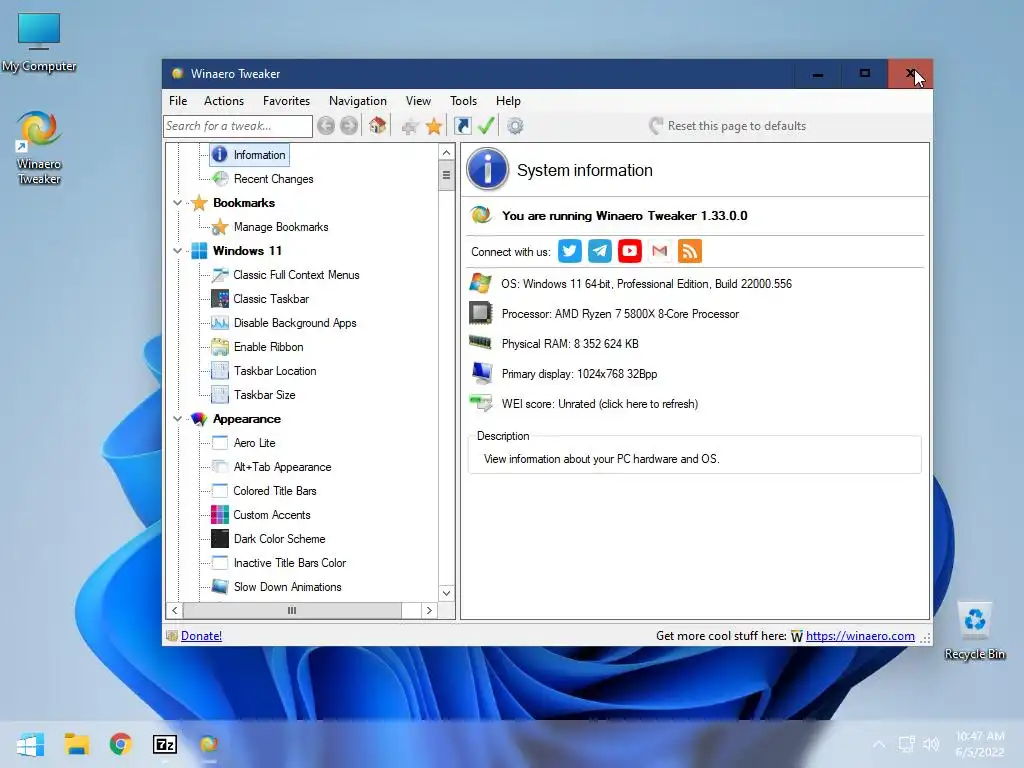Click the Windows 11 category label in the tree
This screenshot has height=768, width=1024.
click(247, 251)
